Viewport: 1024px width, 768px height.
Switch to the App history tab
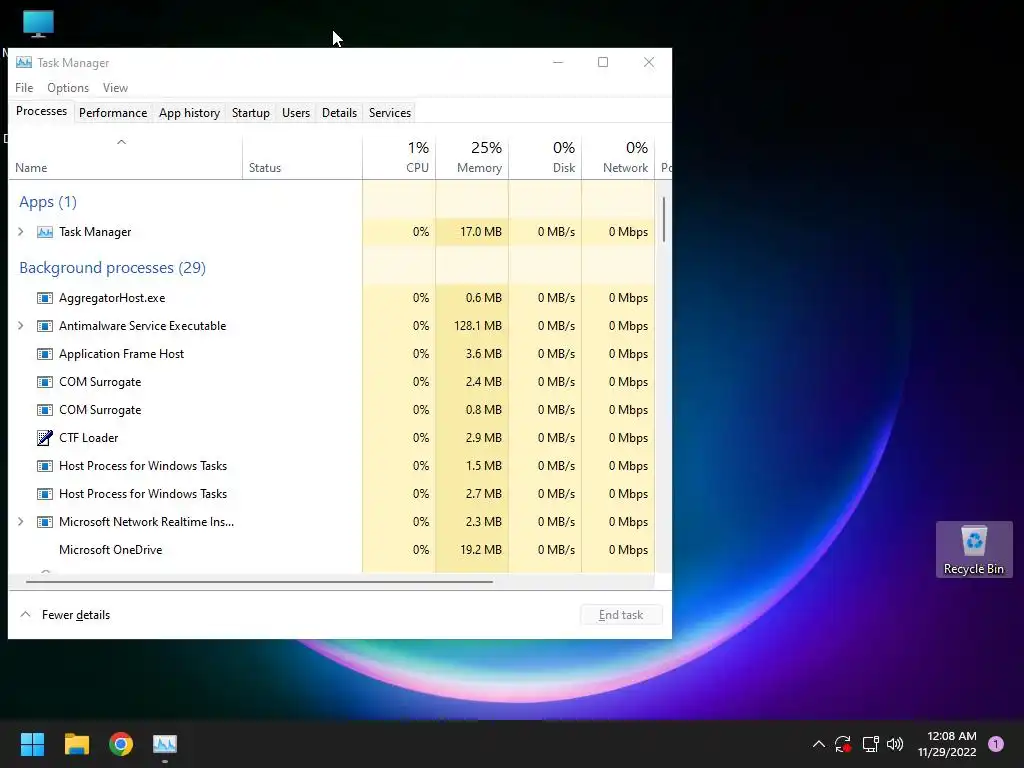189,113
